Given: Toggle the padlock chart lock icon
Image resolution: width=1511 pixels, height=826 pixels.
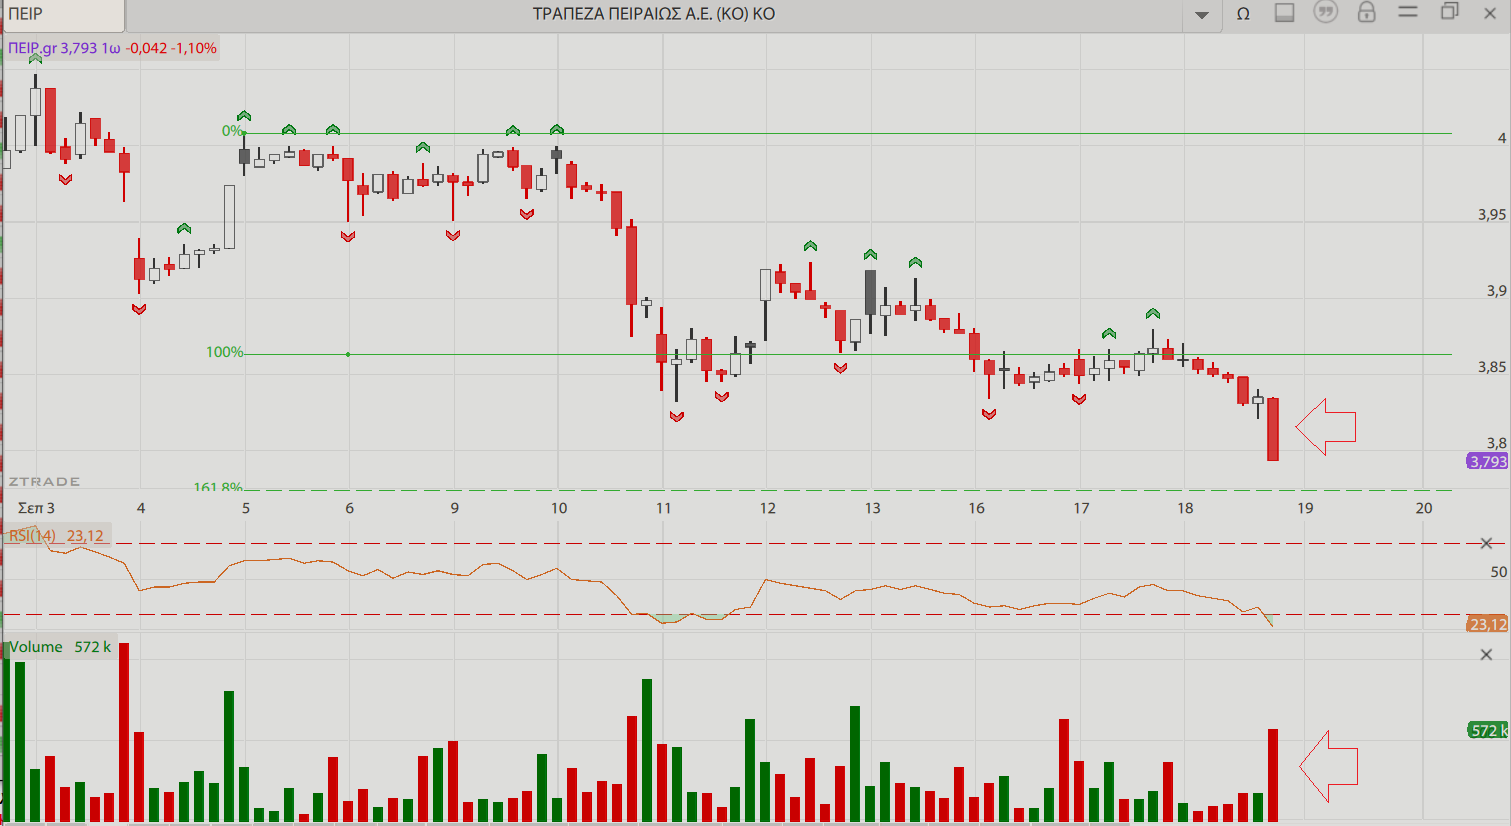Looking at the screenshot, I should [1366, 13].
